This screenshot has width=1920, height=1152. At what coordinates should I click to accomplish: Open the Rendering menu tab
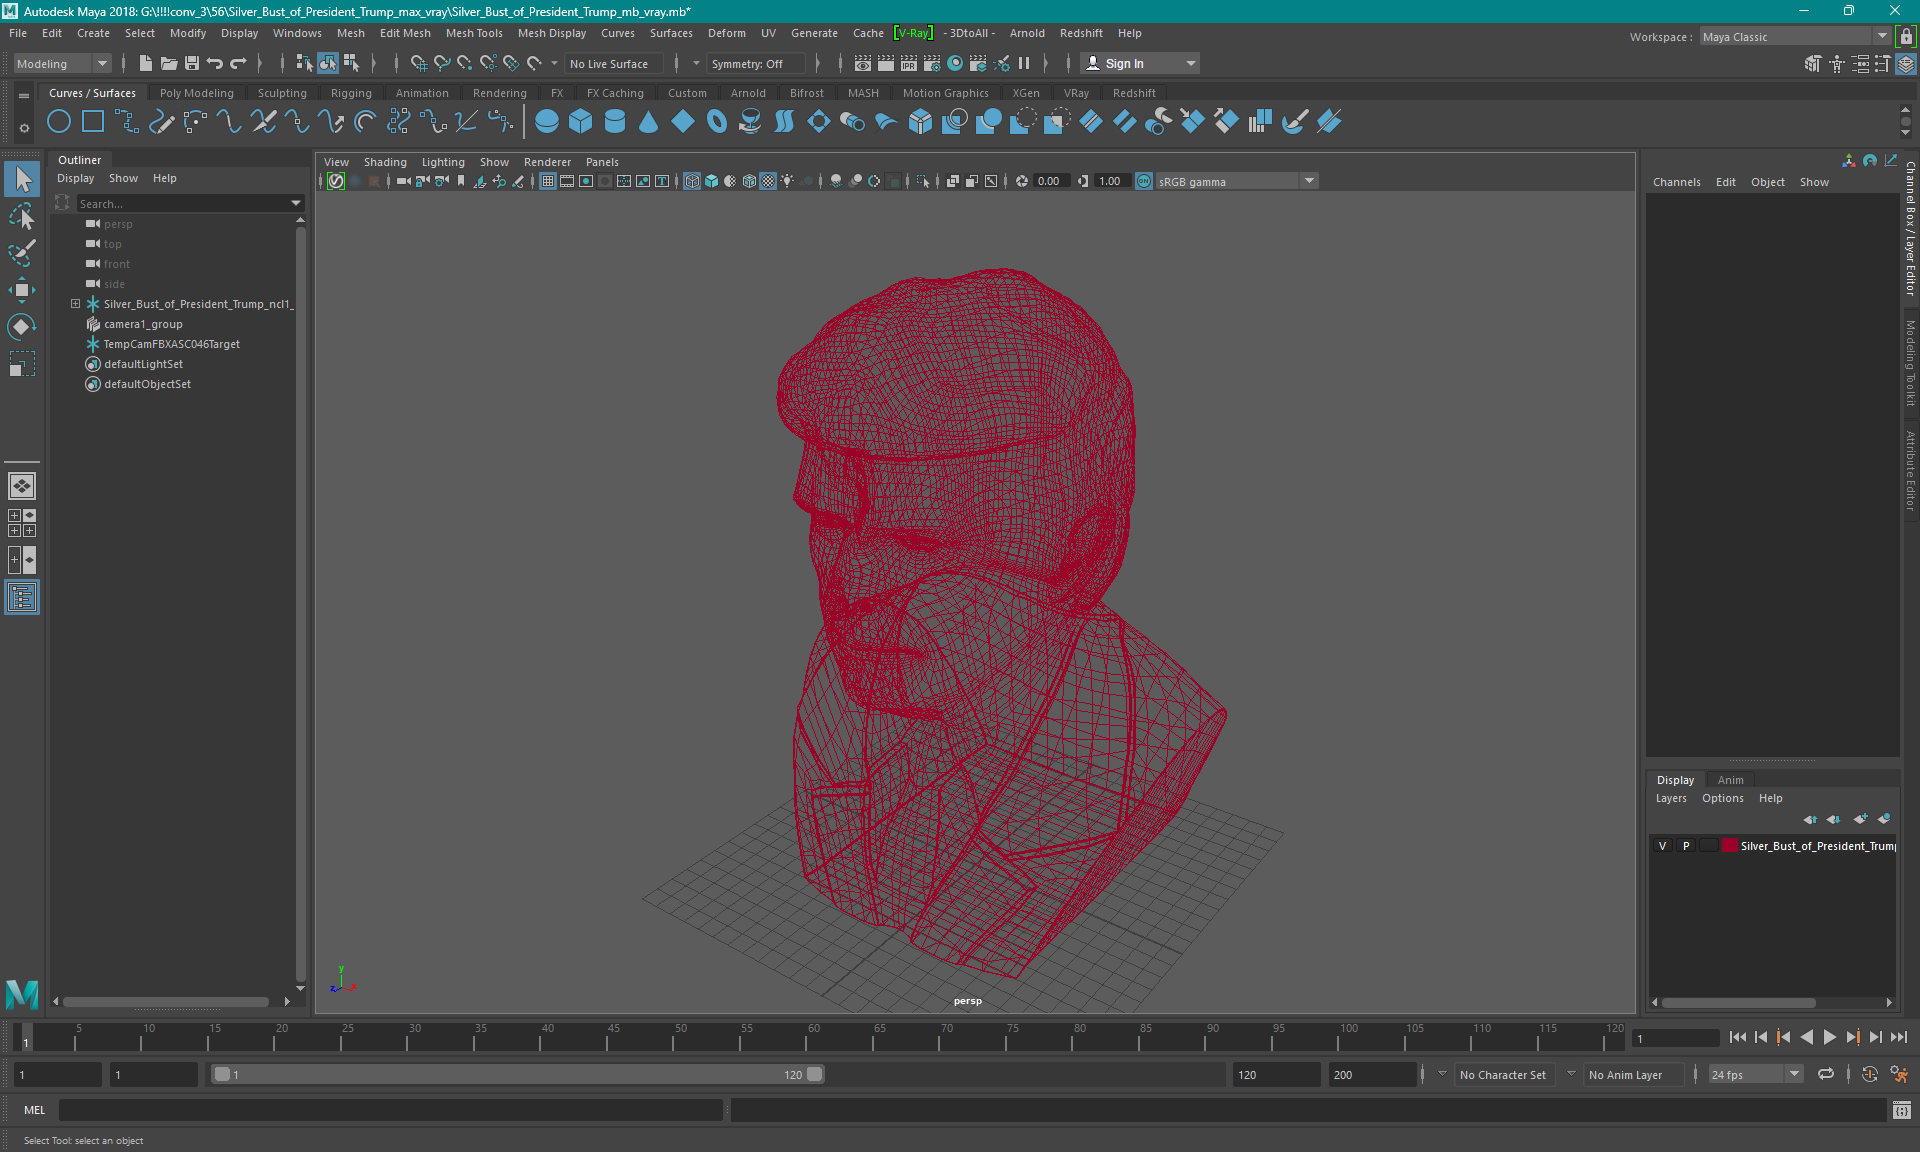pyautogui.click(x=499, y=92)
